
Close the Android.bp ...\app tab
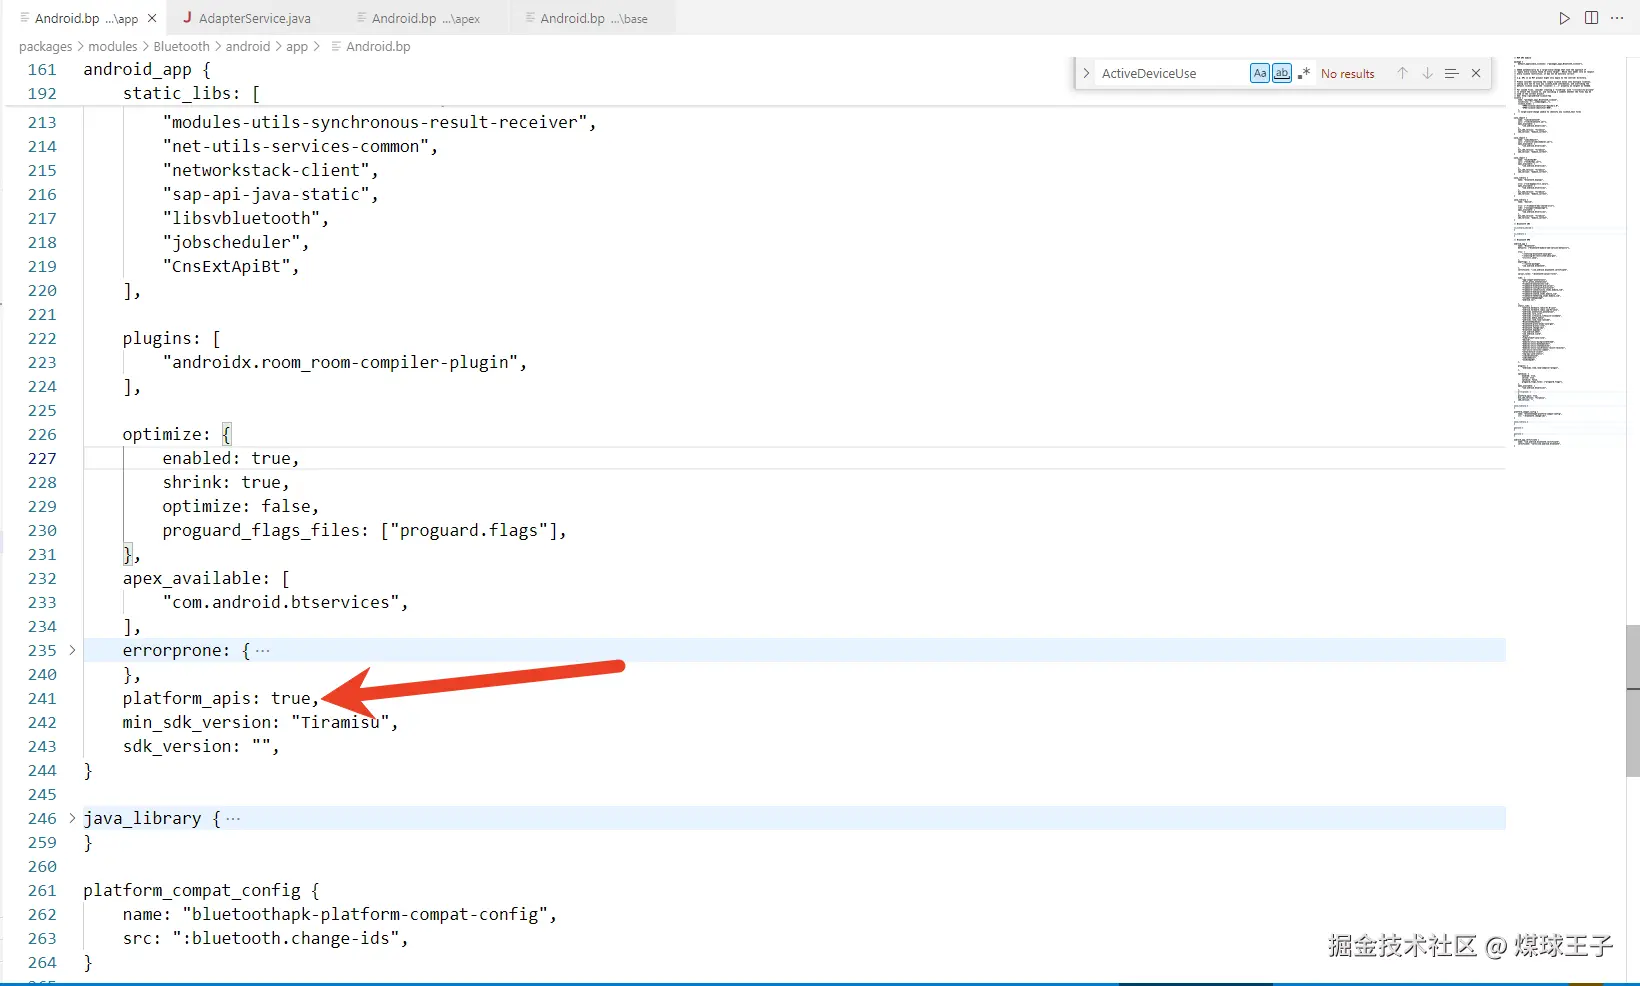pyautogui.click(x=152, y=18)
